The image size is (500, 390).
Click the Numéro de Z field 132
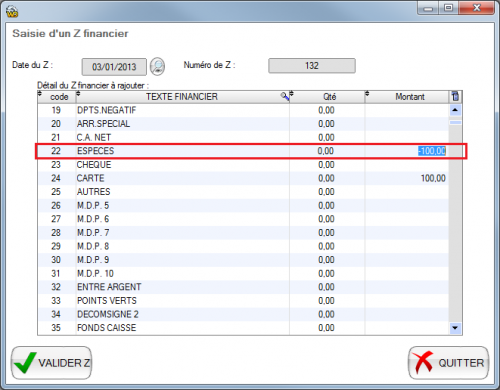coord(312,65)
